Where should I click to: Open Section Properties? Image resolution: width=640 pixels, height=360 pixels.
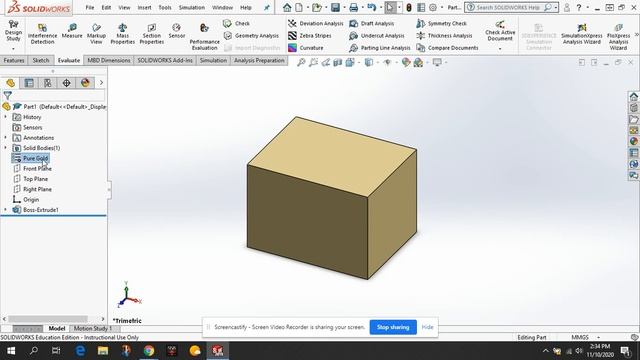click(151, 33)
